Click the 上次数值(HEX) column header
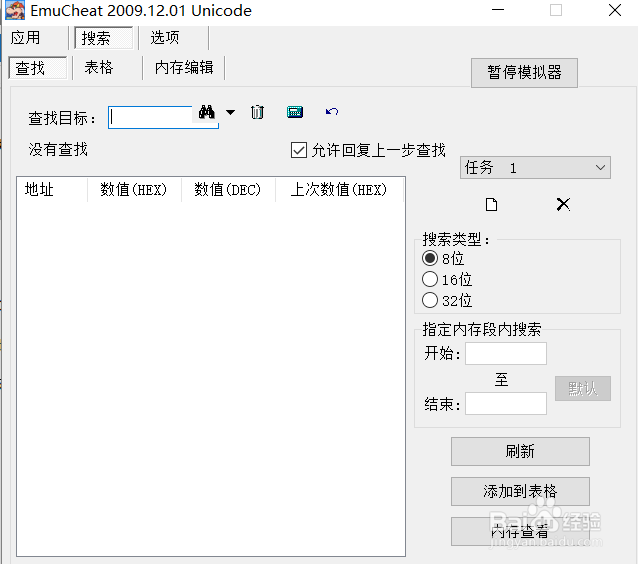The image size is (638, 564). (339, 190)
